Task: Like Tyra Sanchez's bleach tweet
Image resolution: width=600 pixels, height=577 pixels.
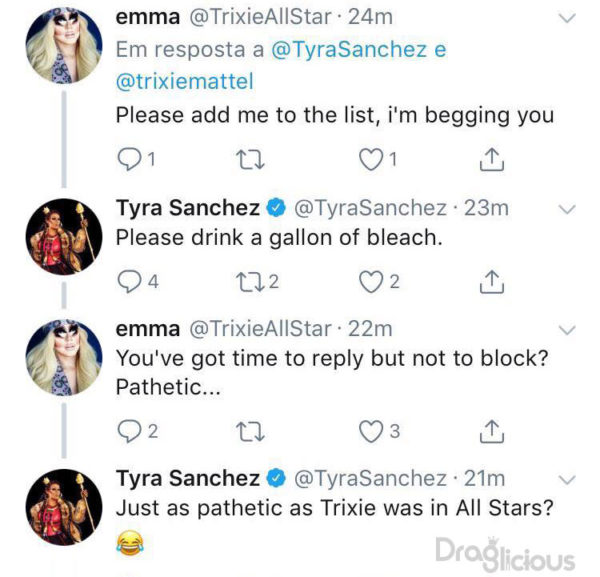Action: (370, 283)
